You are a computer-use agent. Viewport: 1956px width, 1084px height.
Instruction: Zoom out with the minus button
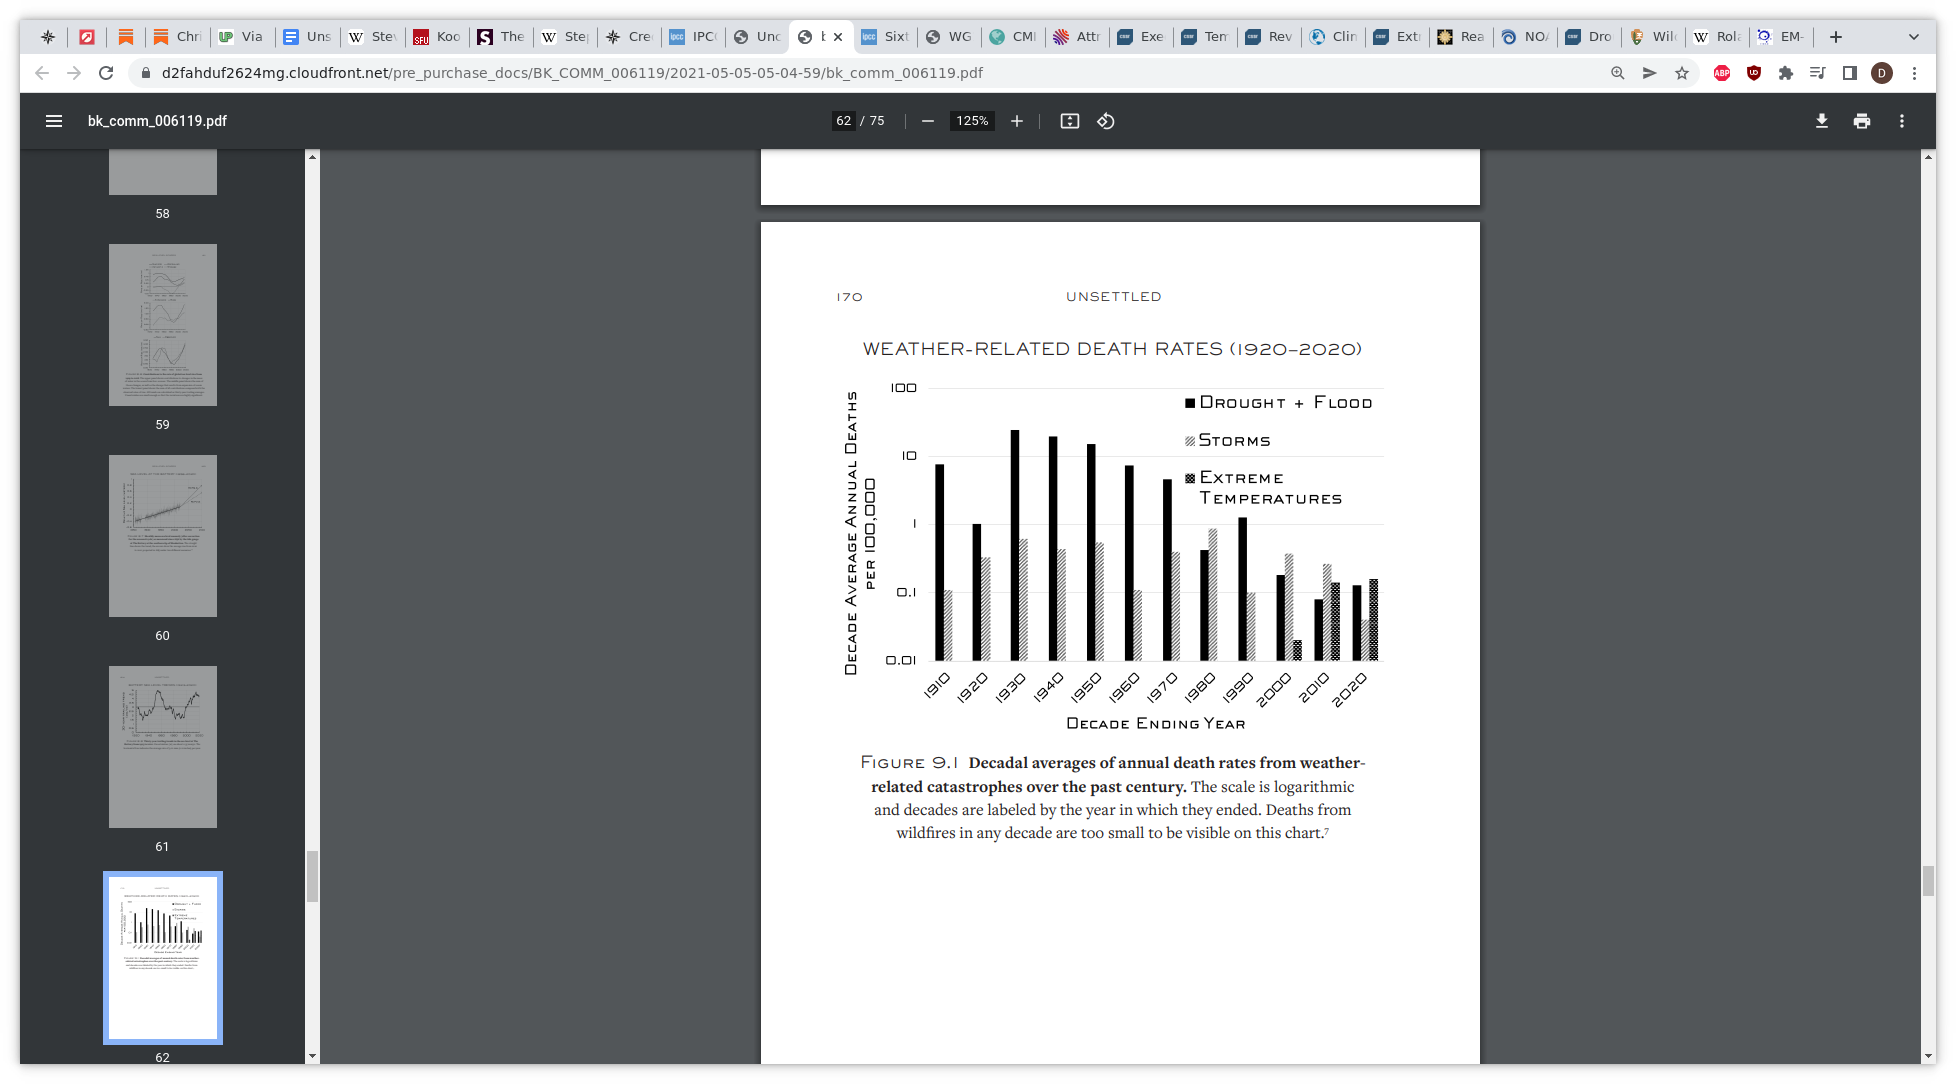pyautogui.click(x=928, y=121)
